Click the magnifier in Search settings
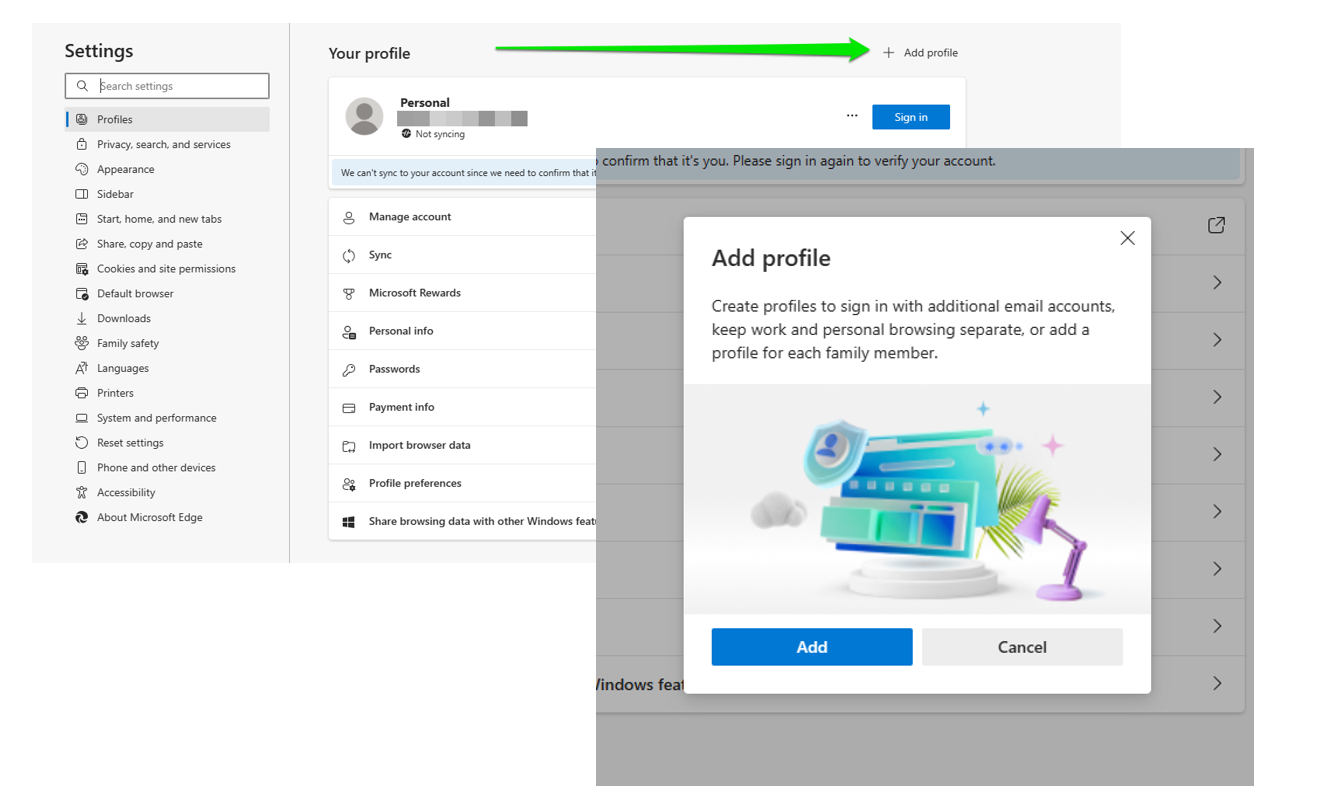This screenshot has height=806, width=1340. 82,86
